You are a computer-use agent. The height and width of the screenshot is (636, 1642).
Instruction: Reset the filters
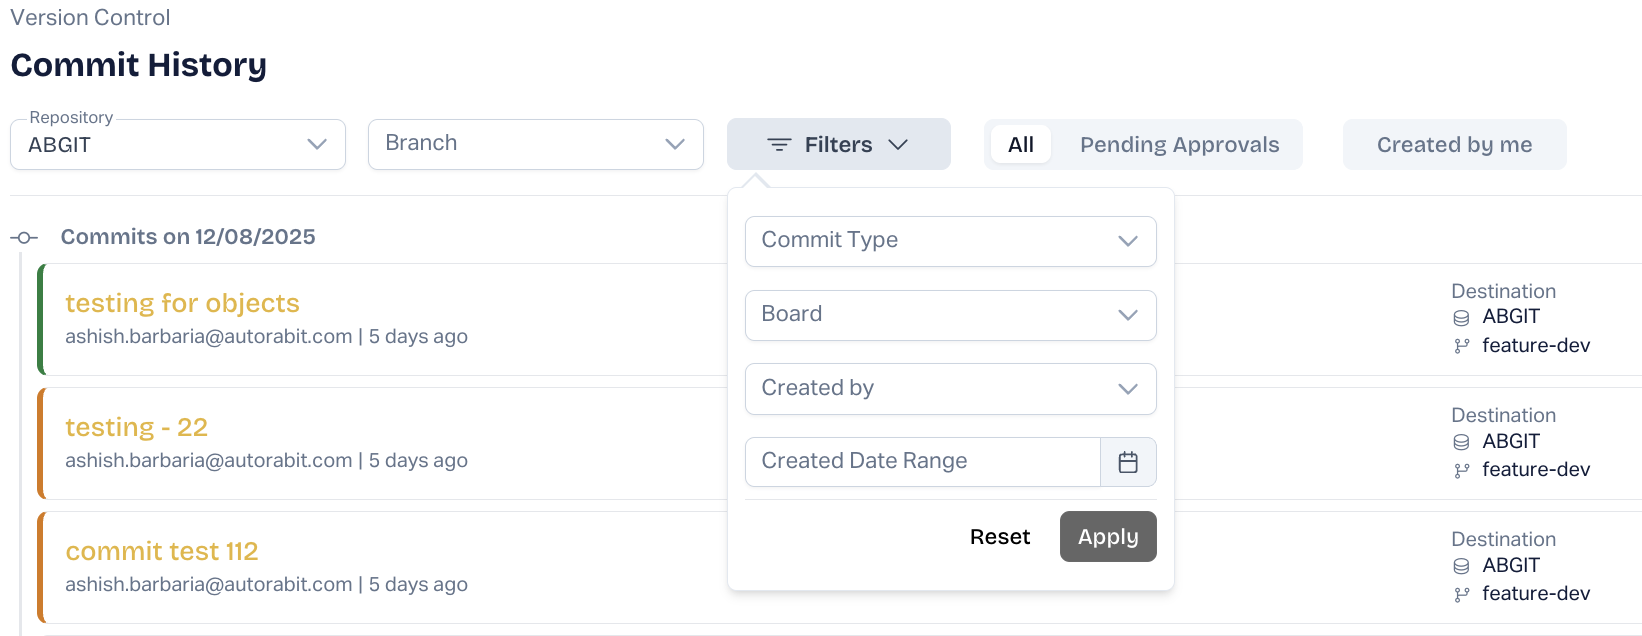(999, 537)
